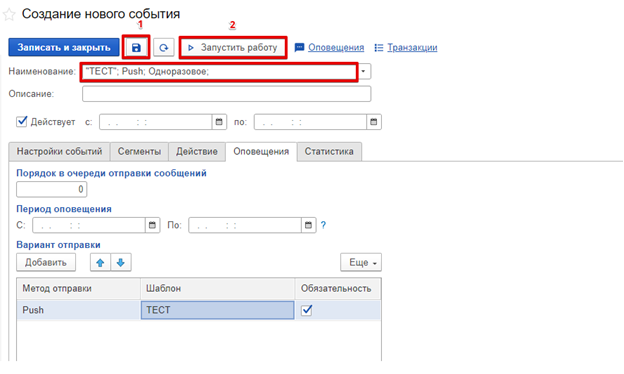This screenshot has height=374, width=624.
Task: Click the 'Записать и закрыть' button
Action: (x=64, y=47)
